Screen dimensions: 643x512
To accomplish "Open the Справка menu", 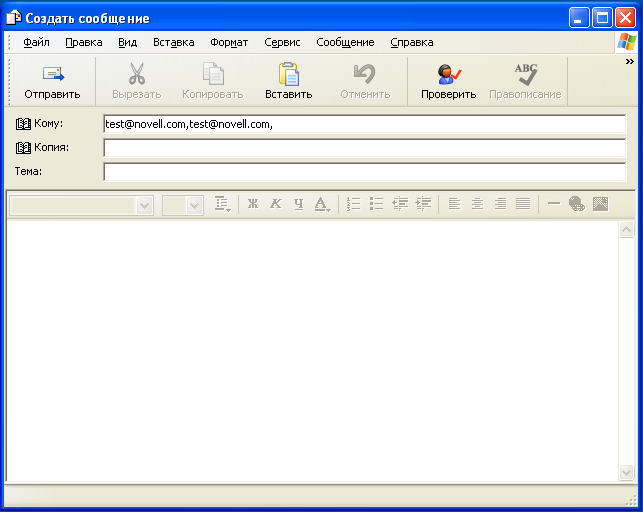I will pyautogui.click(x=412, y=42).
